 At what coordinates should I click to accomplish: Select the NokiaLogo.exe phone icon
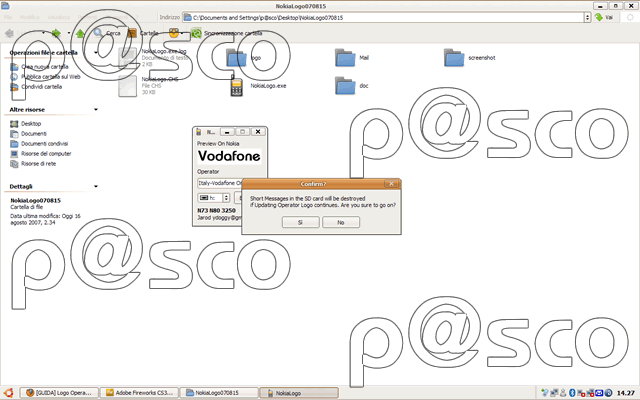click(x=236, y=86)
